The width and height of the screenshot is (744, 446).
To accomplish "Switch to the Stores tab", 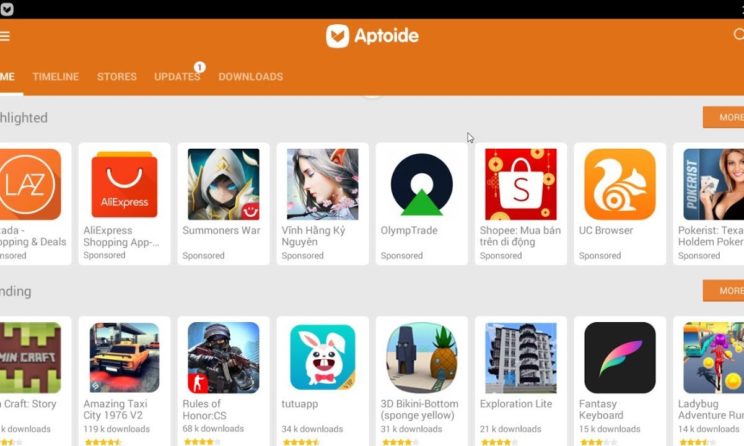I will tap(117, 76).
